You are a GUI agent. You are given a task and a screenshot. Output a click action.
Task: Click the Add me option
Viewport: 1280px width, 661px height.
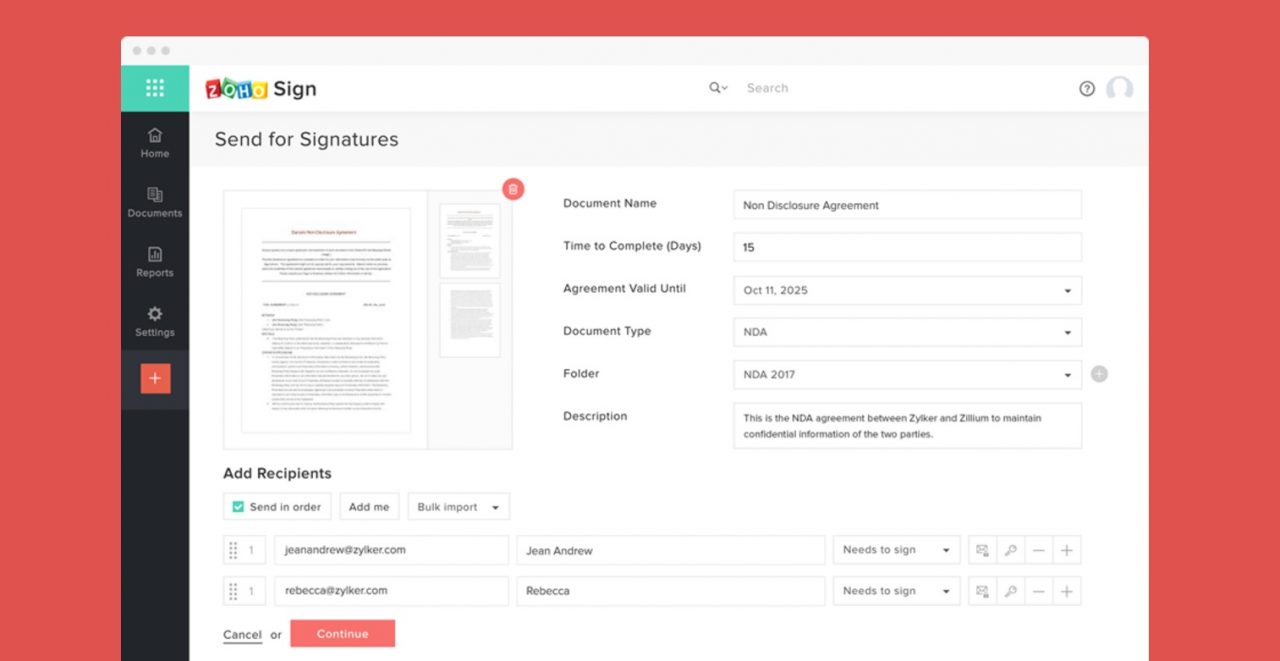[x=369, y=506]
